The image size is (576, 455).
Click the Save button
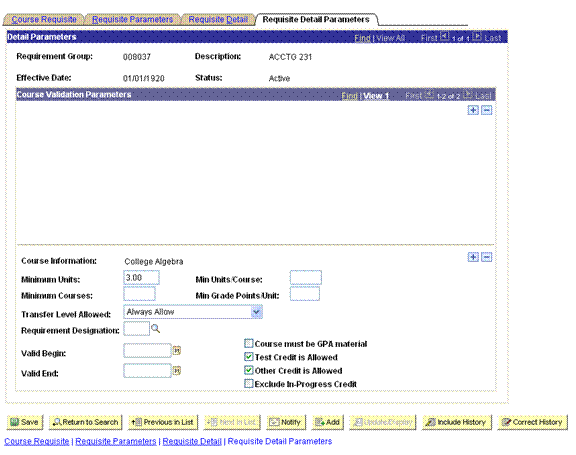click(x=25, y=422)
